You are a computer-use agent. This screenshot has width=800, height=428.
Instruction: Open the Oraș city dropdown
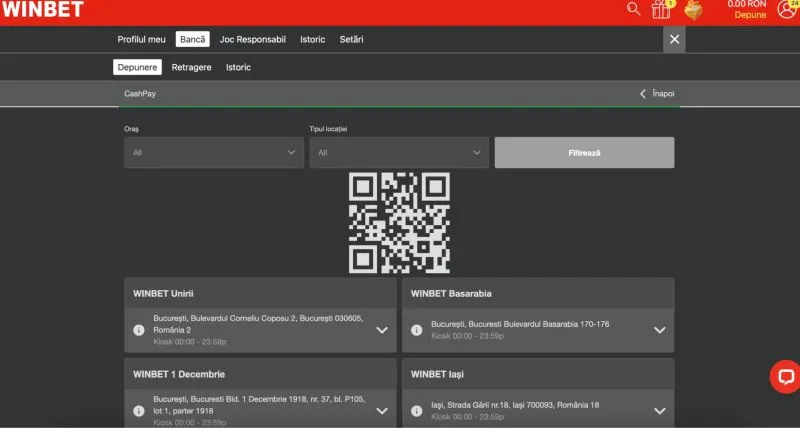[x=214, y=153]
